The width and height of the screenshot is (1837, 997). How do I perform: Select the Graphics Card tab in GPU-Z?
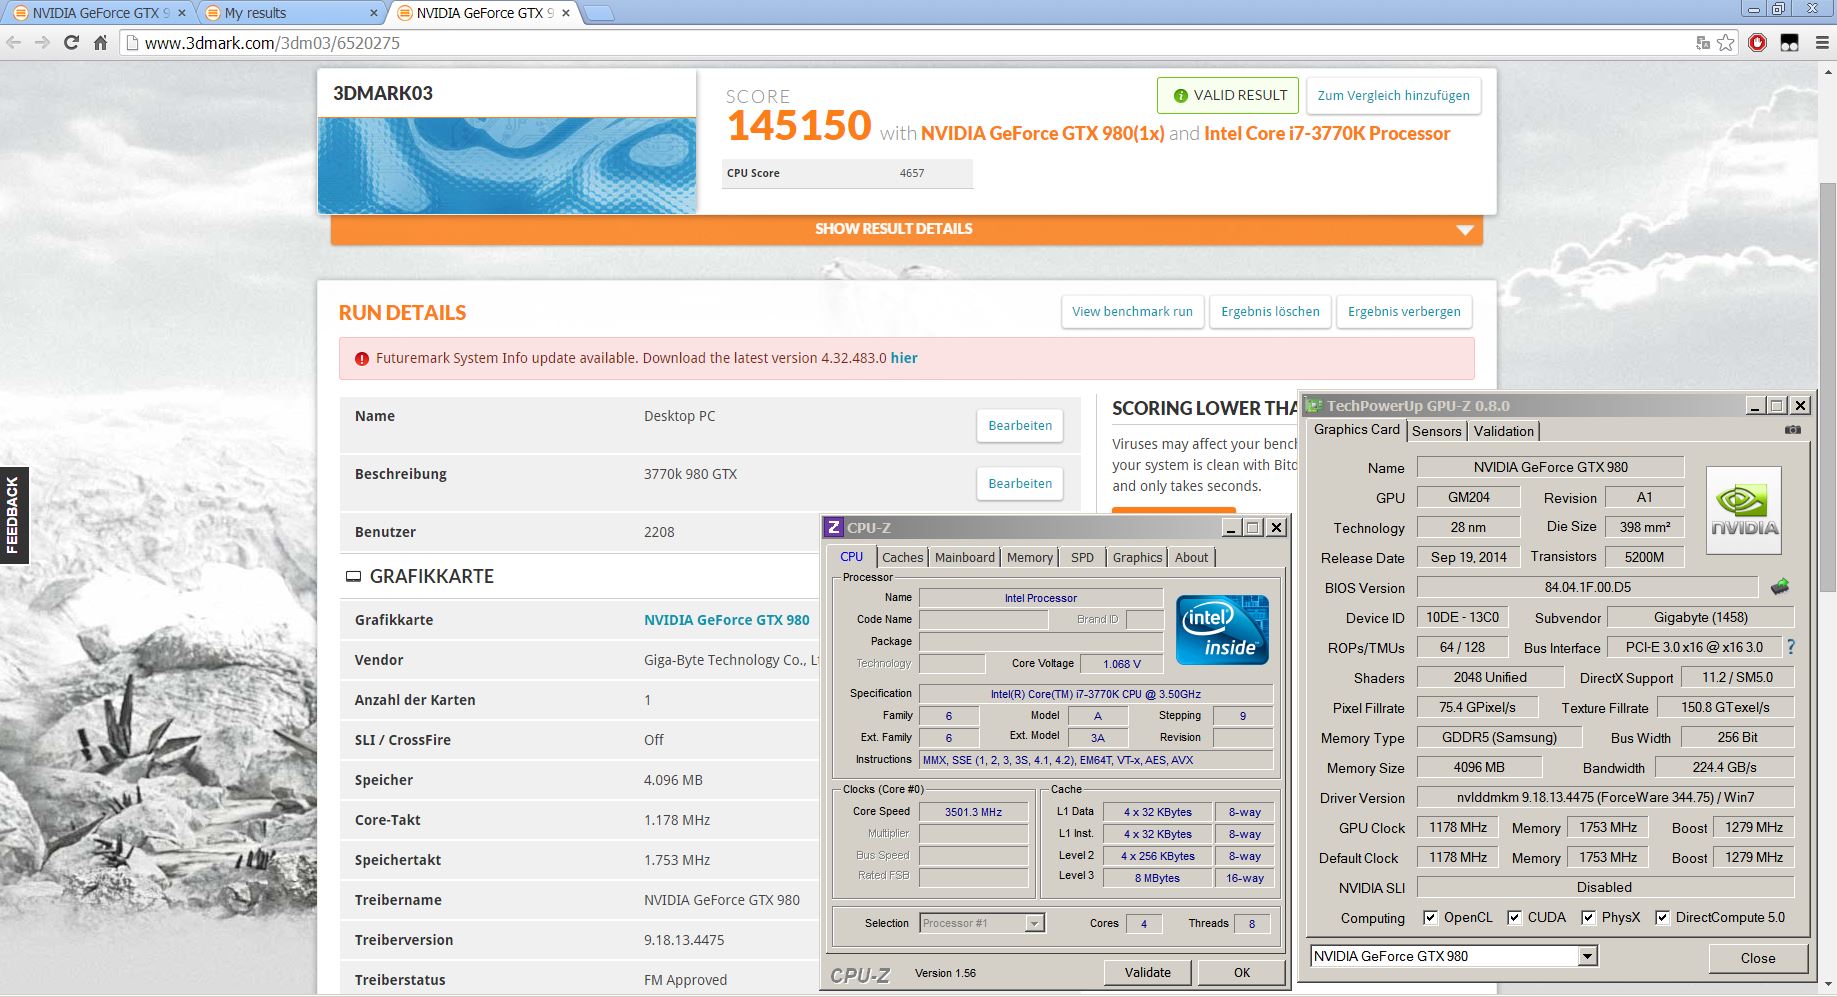tap(1356, 429)
